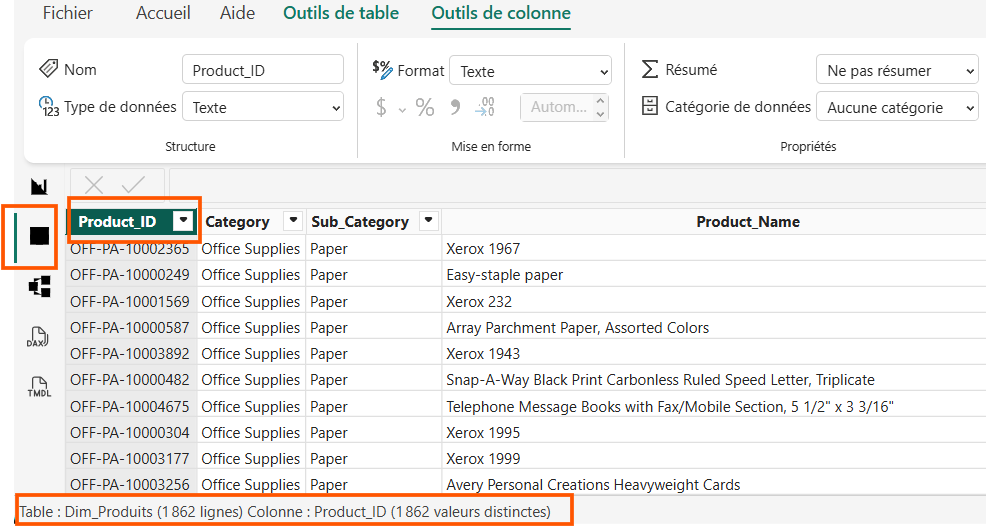
Task: Click cell OFF-PA-10001569
Action: (130, 301)
